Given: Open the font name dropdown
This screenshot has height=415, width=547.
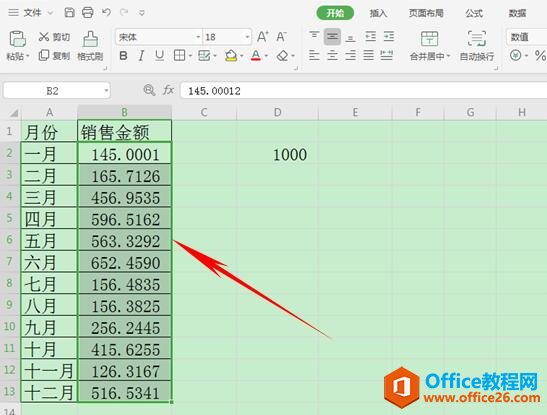Looking at the screenshot, I should pos(198,37).
